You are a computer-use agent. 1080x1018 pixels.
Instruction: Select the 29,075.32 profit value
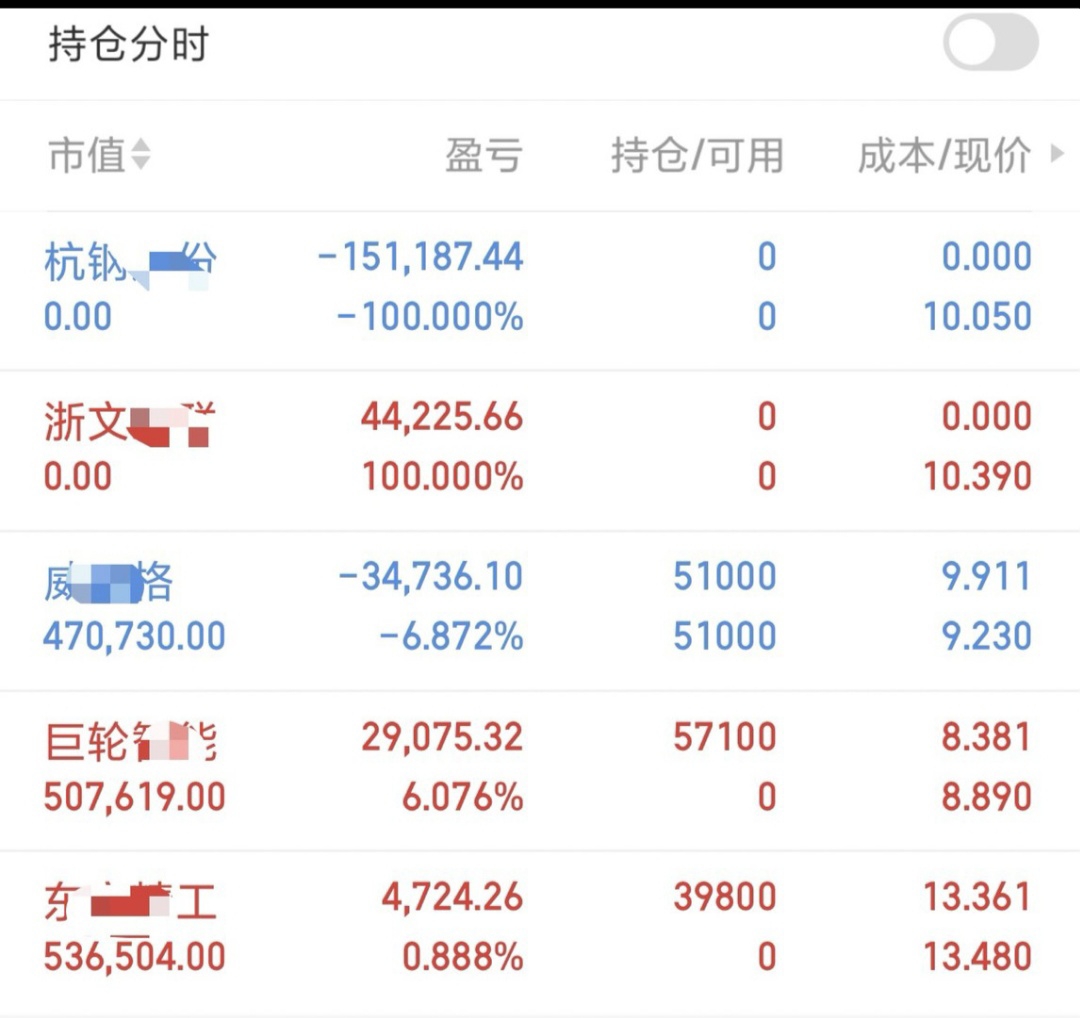tap(442, 737)
